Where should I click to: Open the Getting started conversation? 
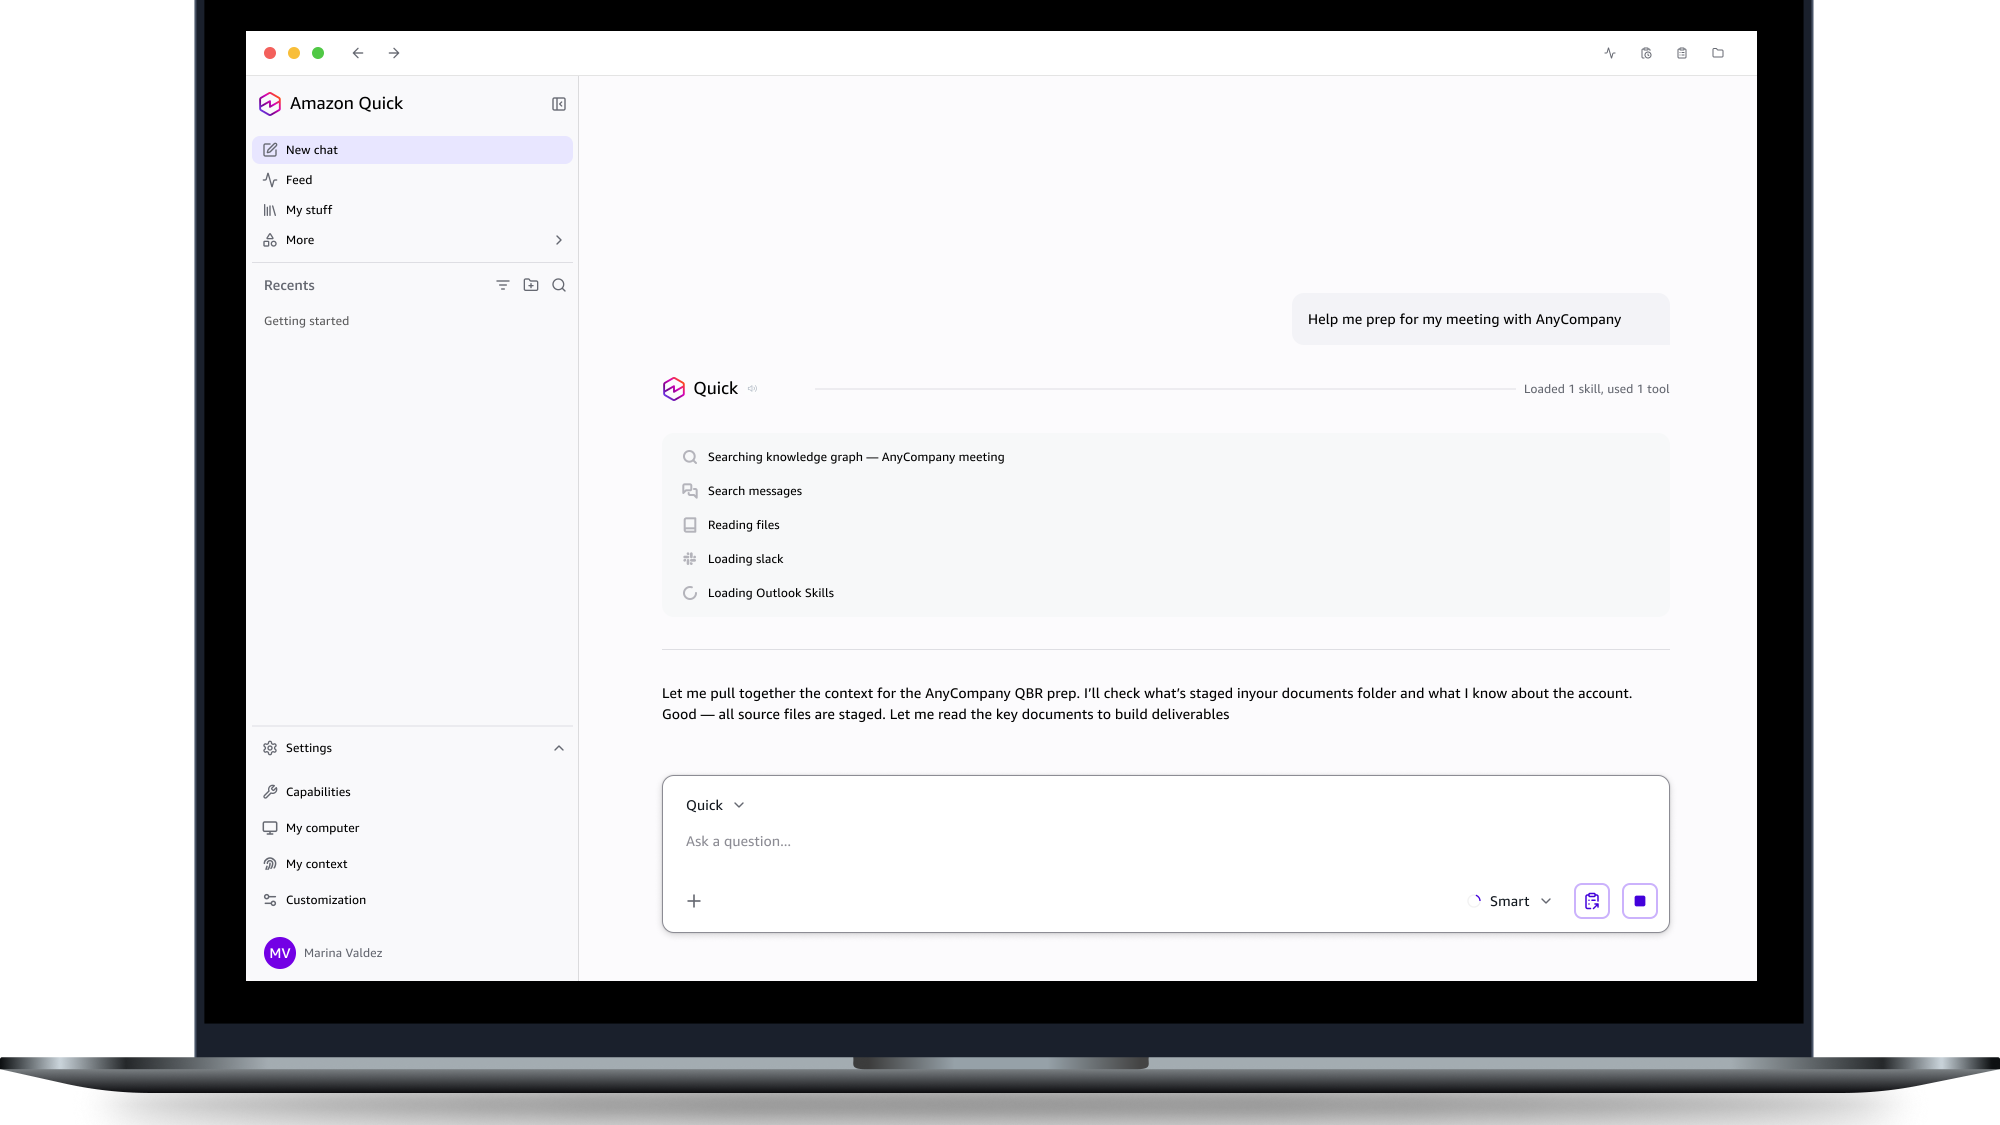coord(306,320)
